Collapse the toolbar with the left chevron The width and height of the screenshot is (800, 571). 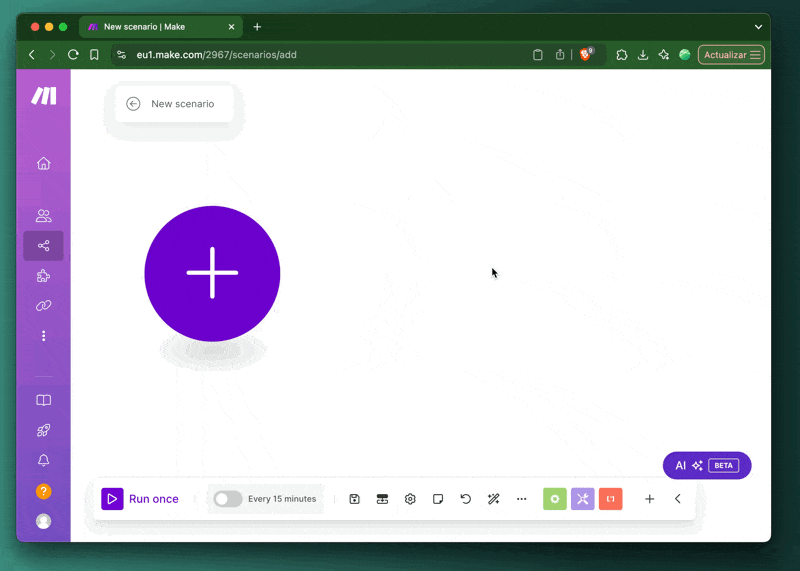678,499
